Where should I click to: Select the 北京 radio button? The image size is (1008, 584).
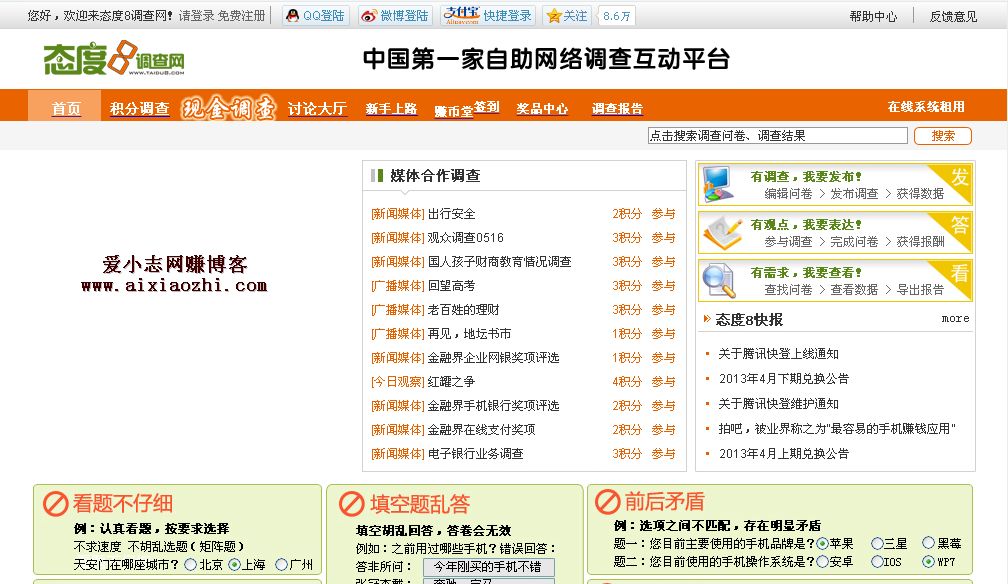(190, 565)
